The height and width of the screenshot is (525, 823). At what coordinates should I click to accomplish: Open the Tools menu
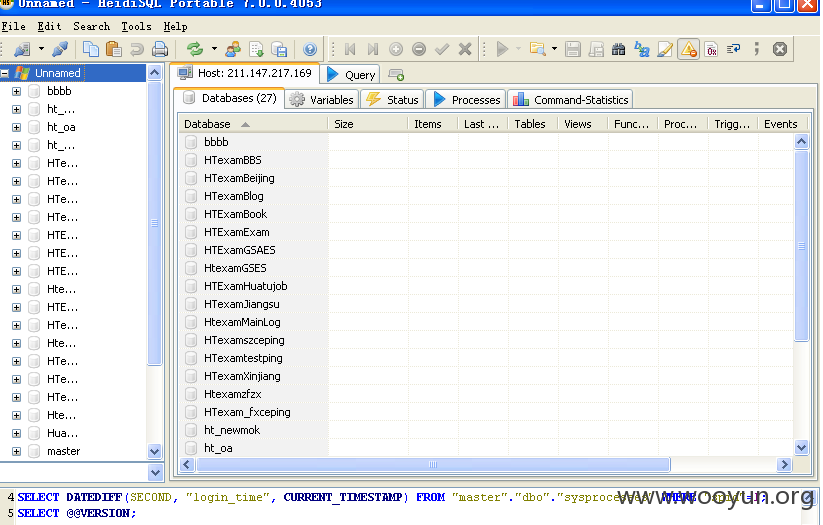136,26
